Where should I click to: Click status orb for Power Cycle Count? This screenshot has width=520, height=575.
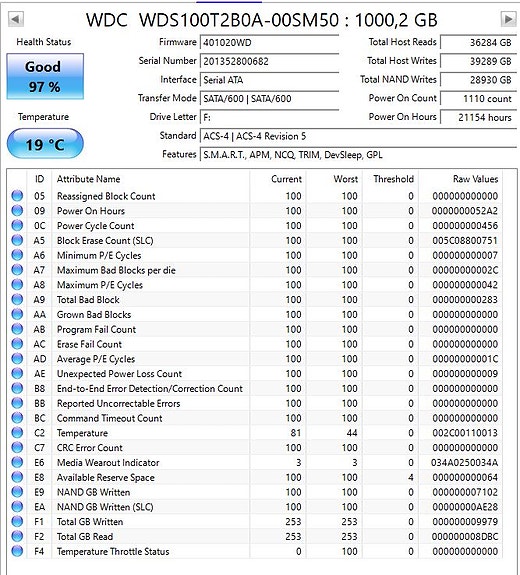tap(17, 226)
